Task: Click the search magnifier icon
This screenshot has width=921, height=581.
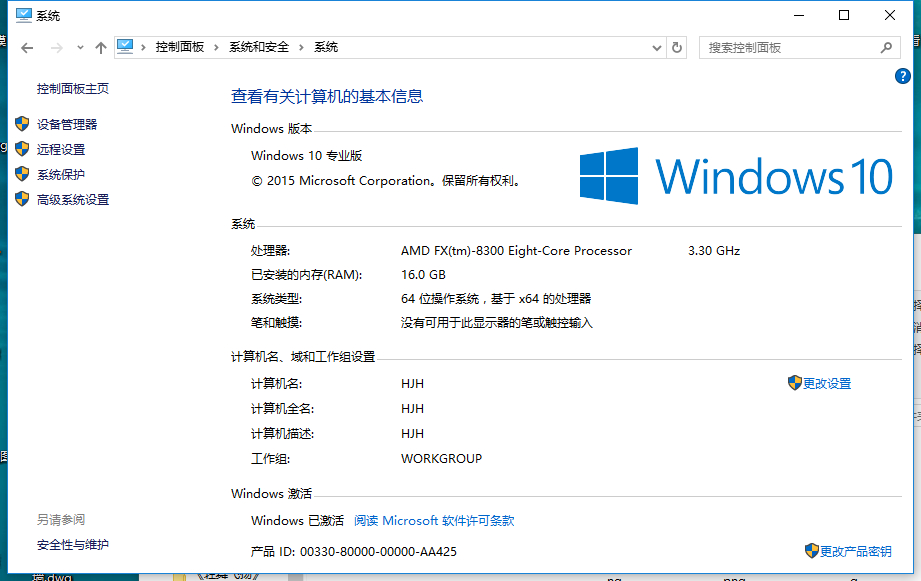Action: click(x=886, y=48)
